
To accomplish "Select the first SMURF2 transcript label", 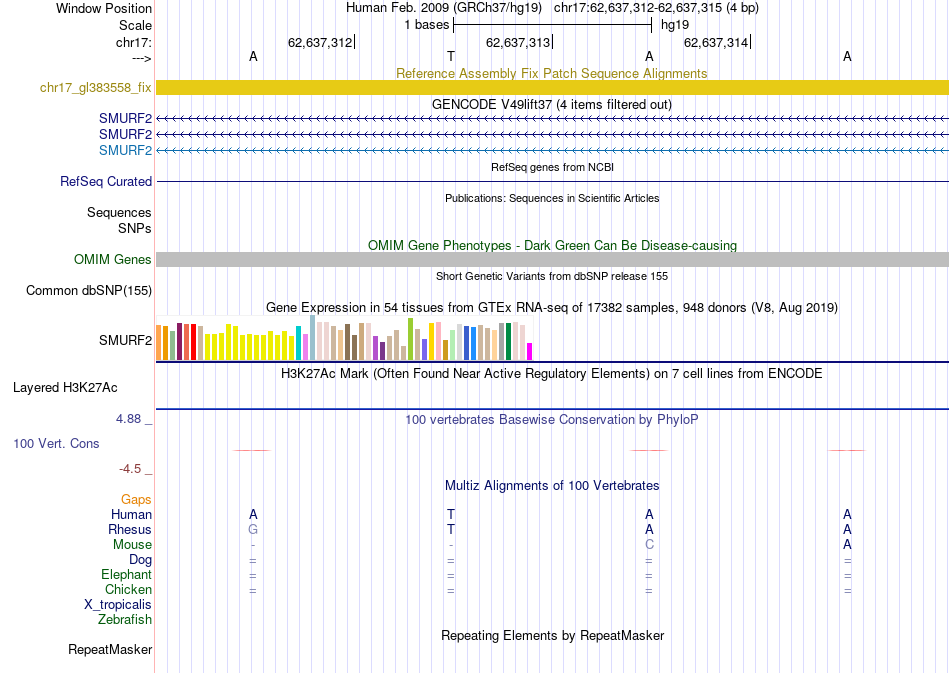I will [125, 118].
